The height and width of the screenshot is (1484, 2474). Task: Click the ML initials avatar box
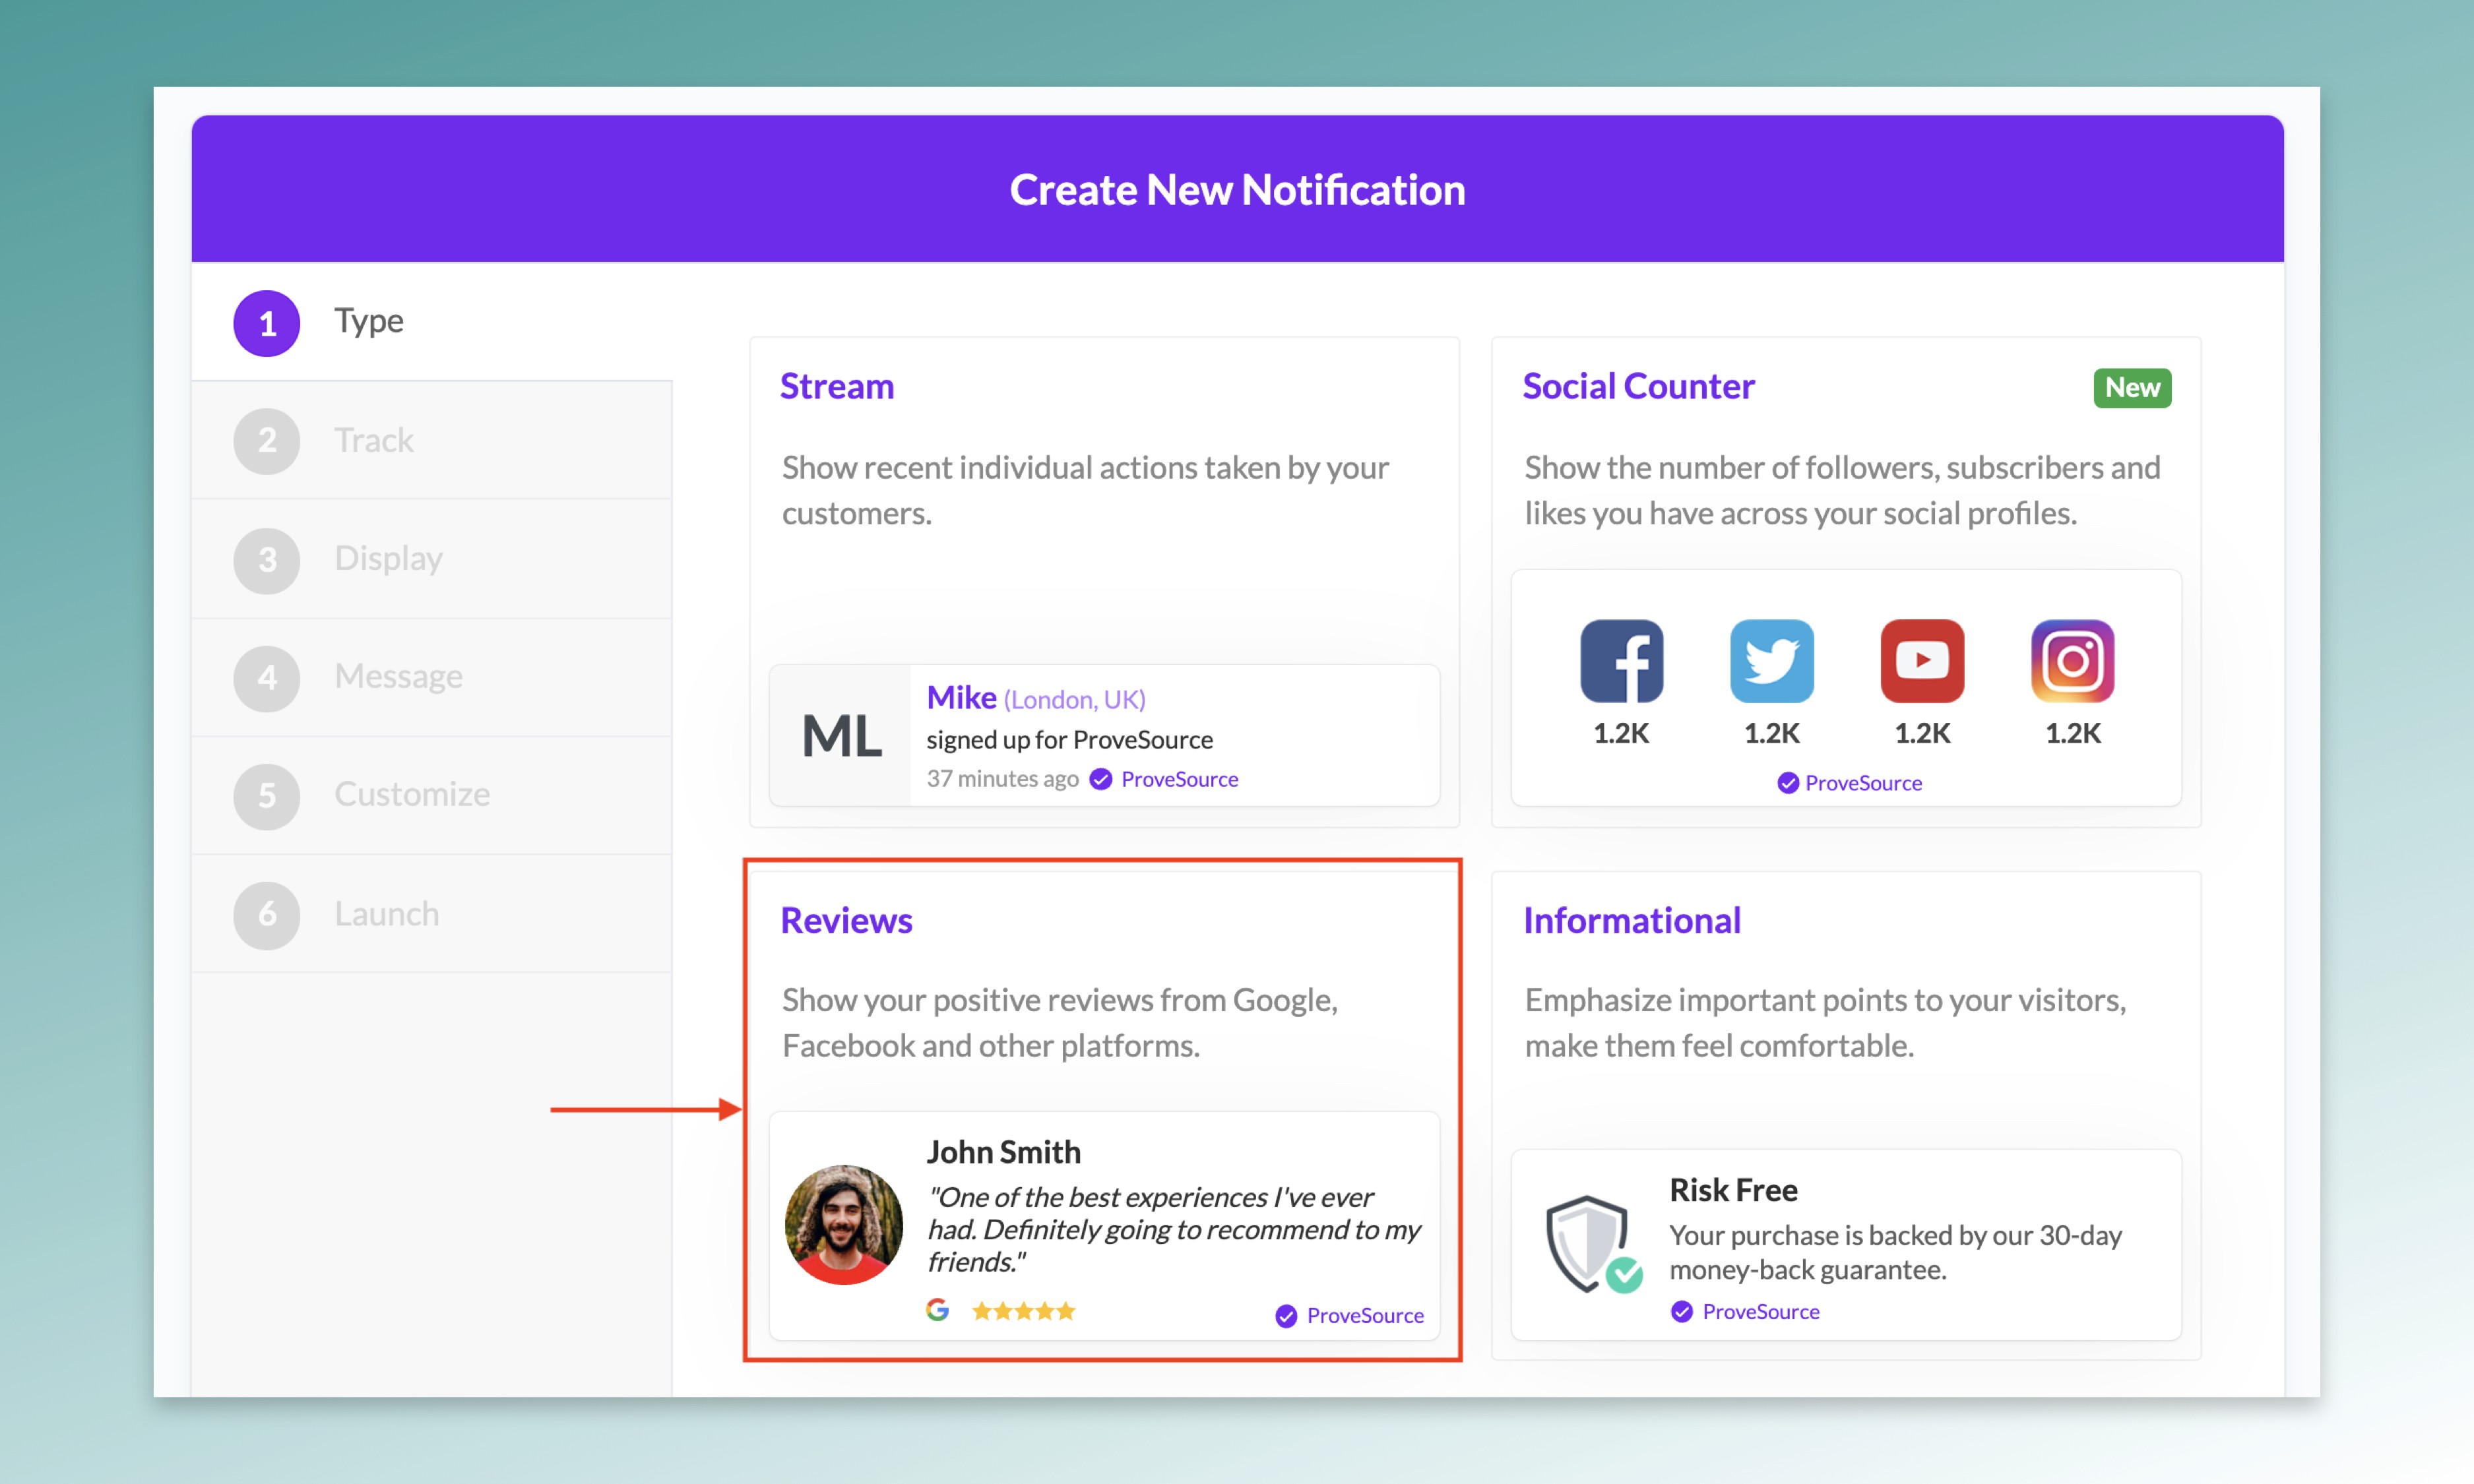pos(841,736)
